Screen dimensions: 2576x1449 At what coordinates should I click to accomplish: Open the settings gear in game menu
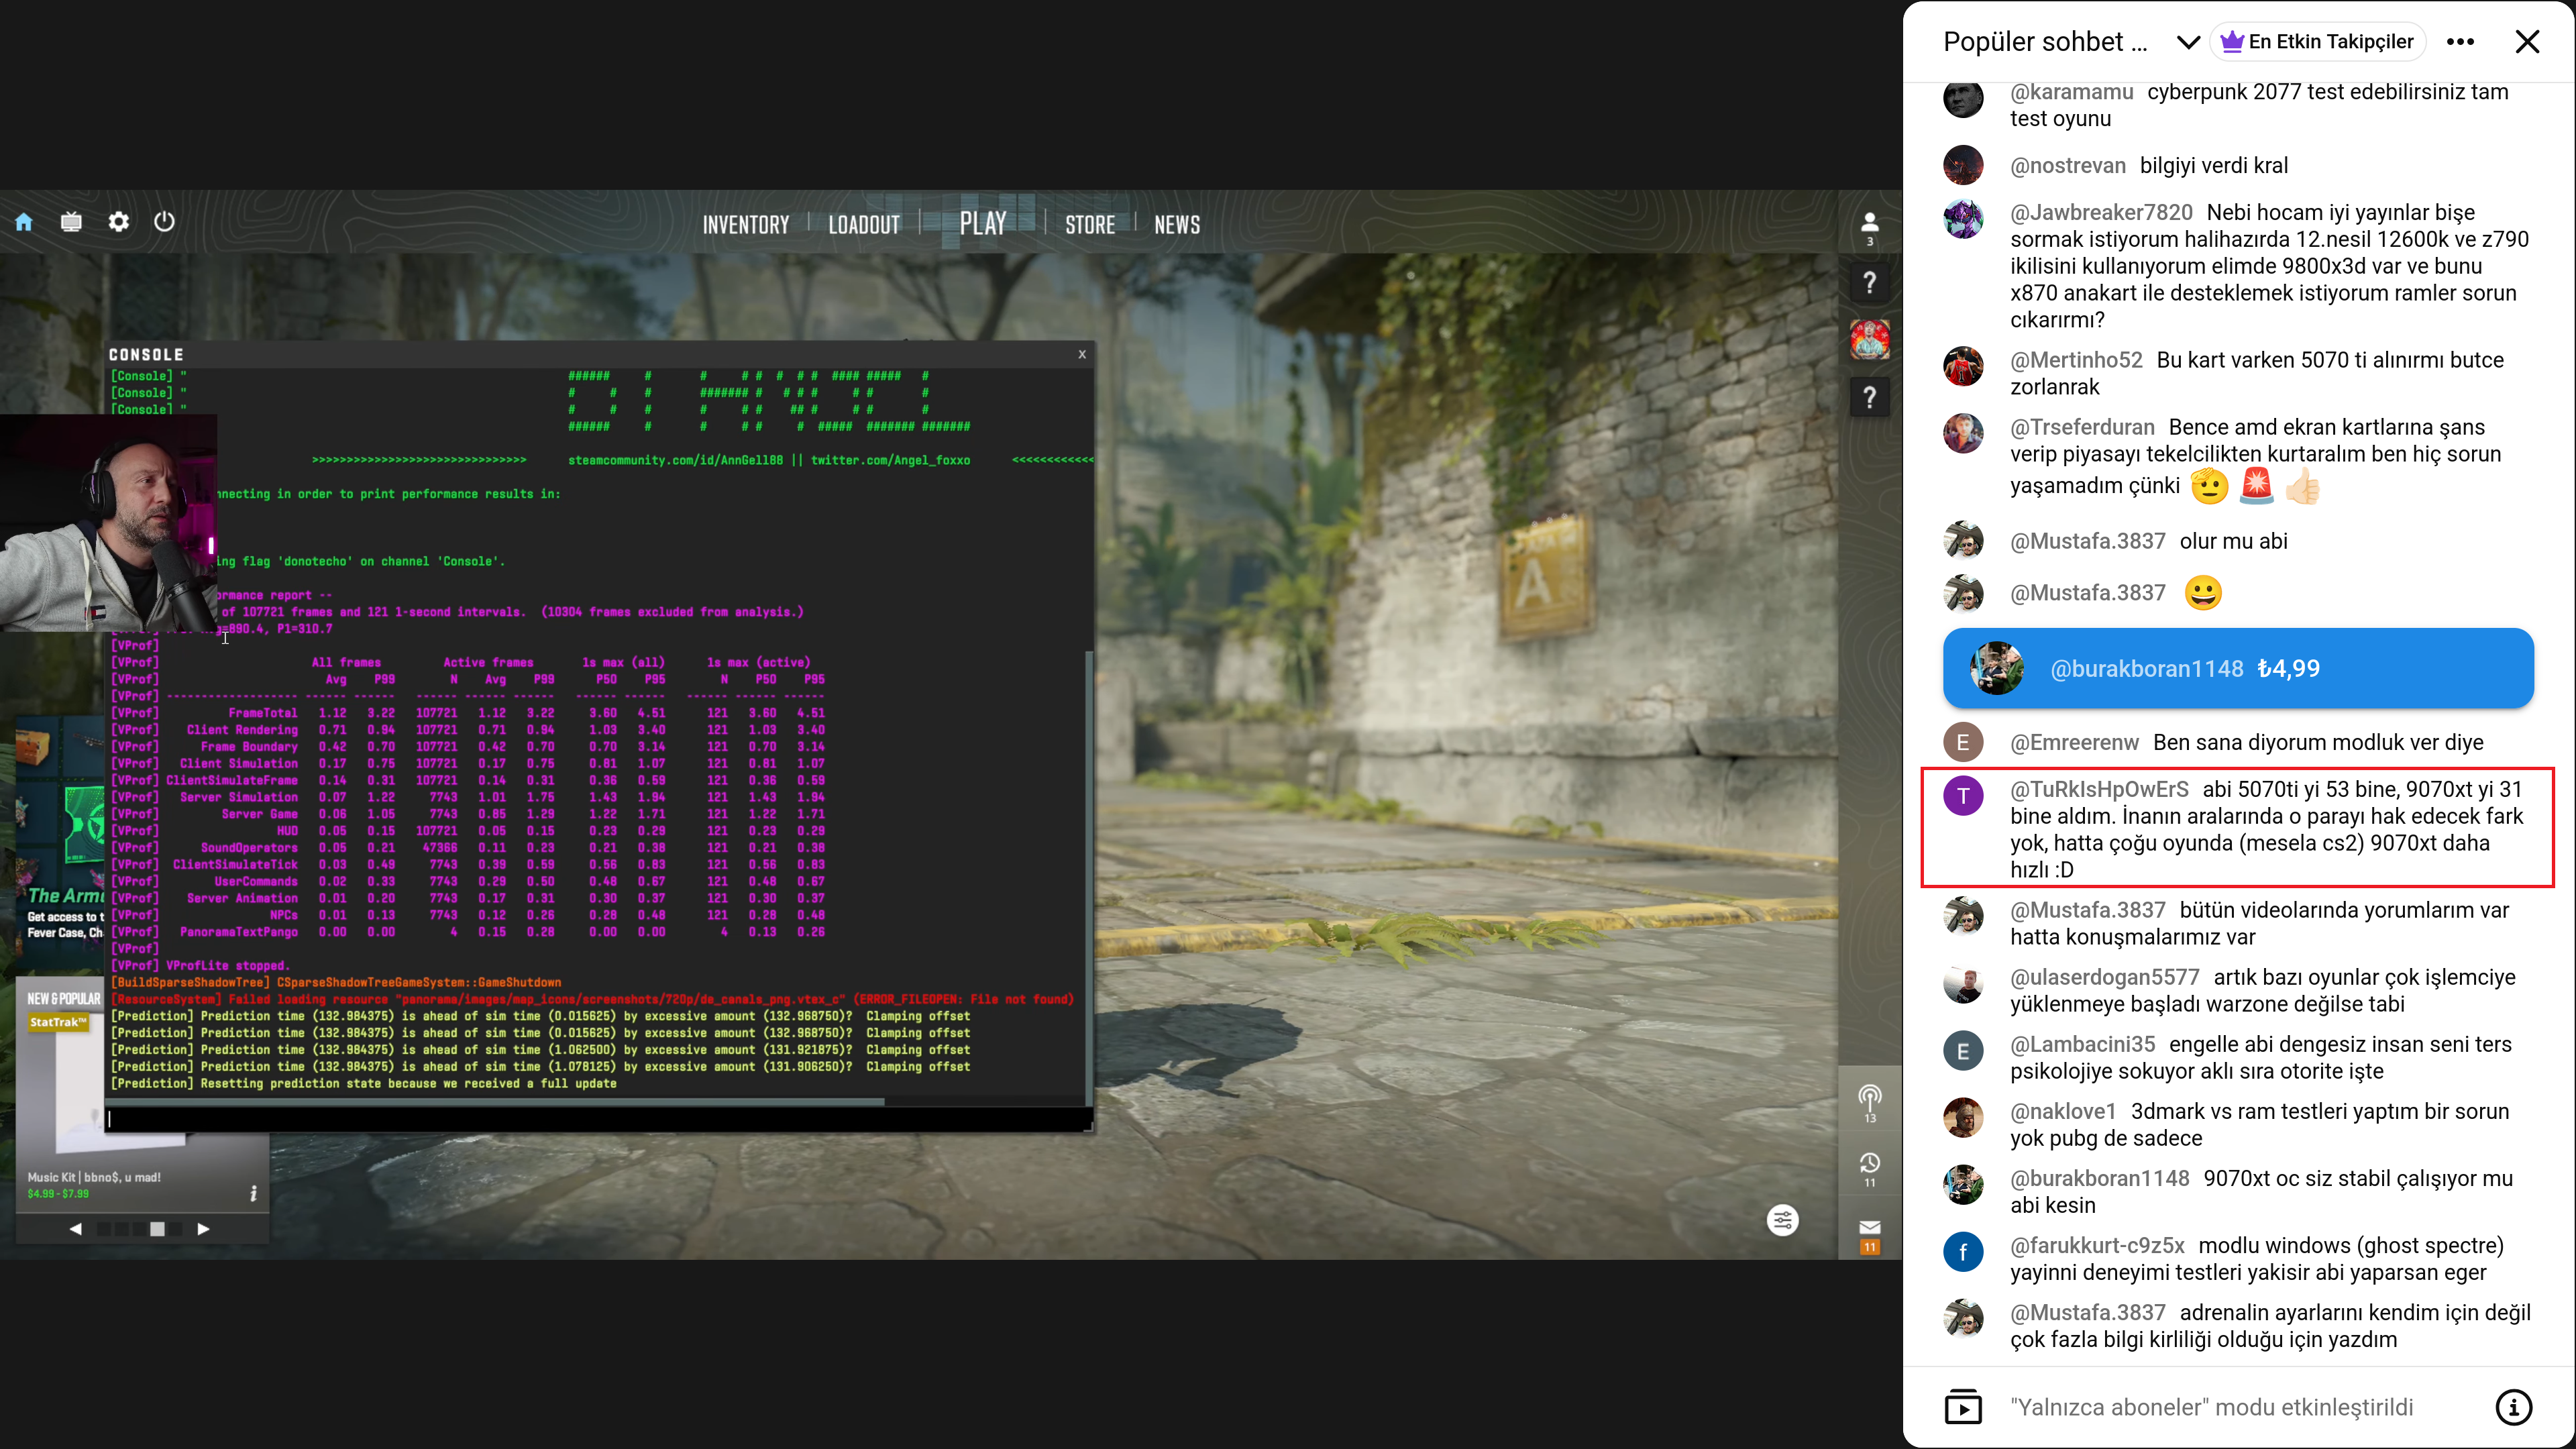119,222
